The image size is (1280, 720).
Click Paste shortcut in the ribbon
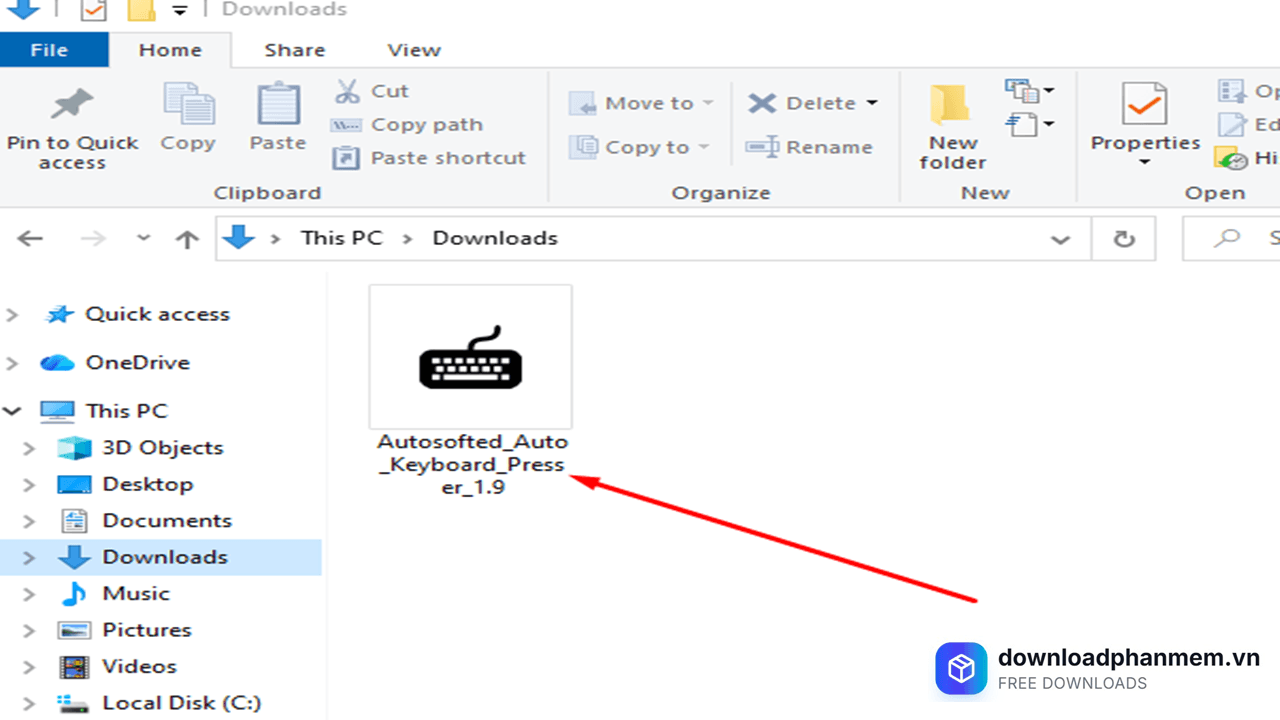tap(428, 158)
